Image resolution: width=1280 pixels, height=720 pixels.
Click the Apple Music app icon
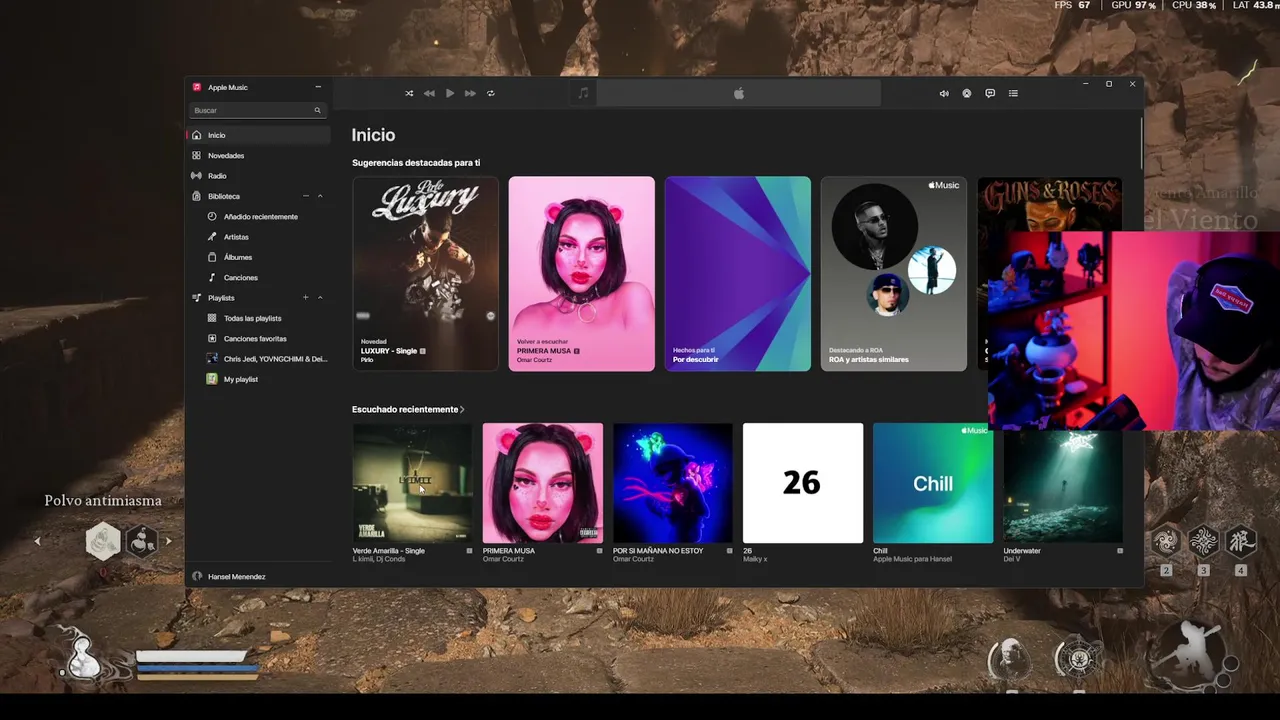tap(197, 87)
